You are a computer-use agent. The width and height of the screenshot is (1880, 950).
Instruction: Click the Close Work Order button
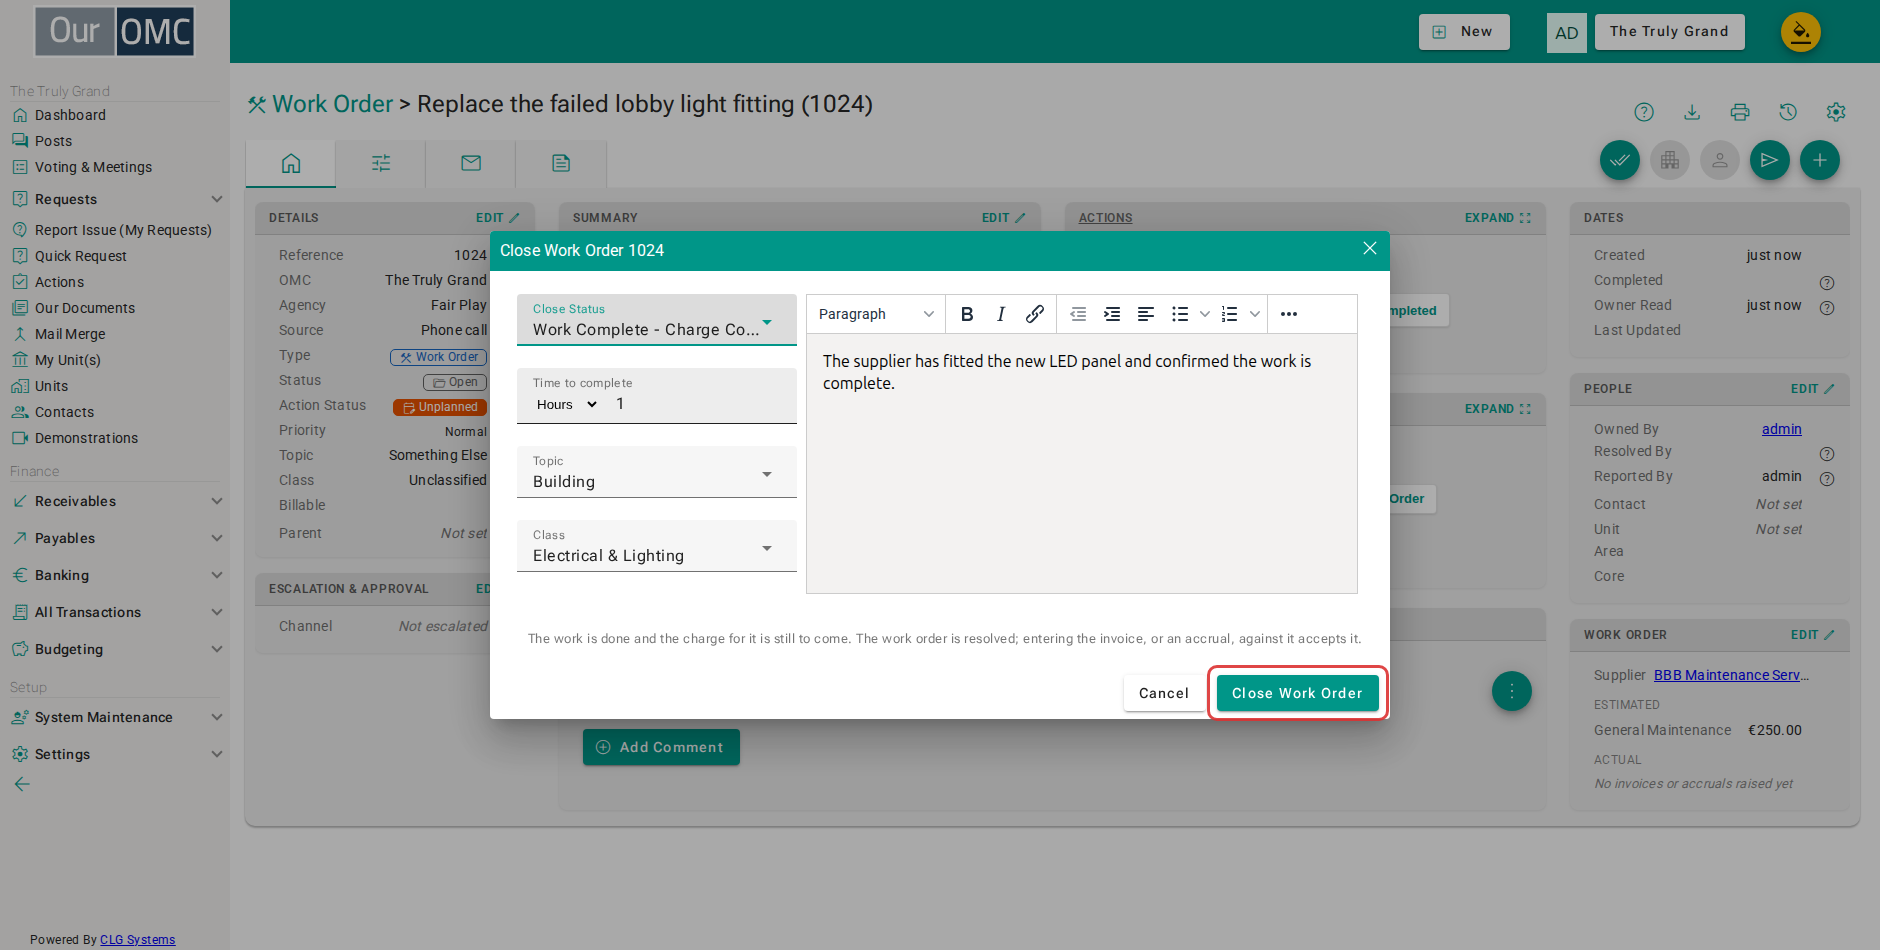click(1297, 693)
